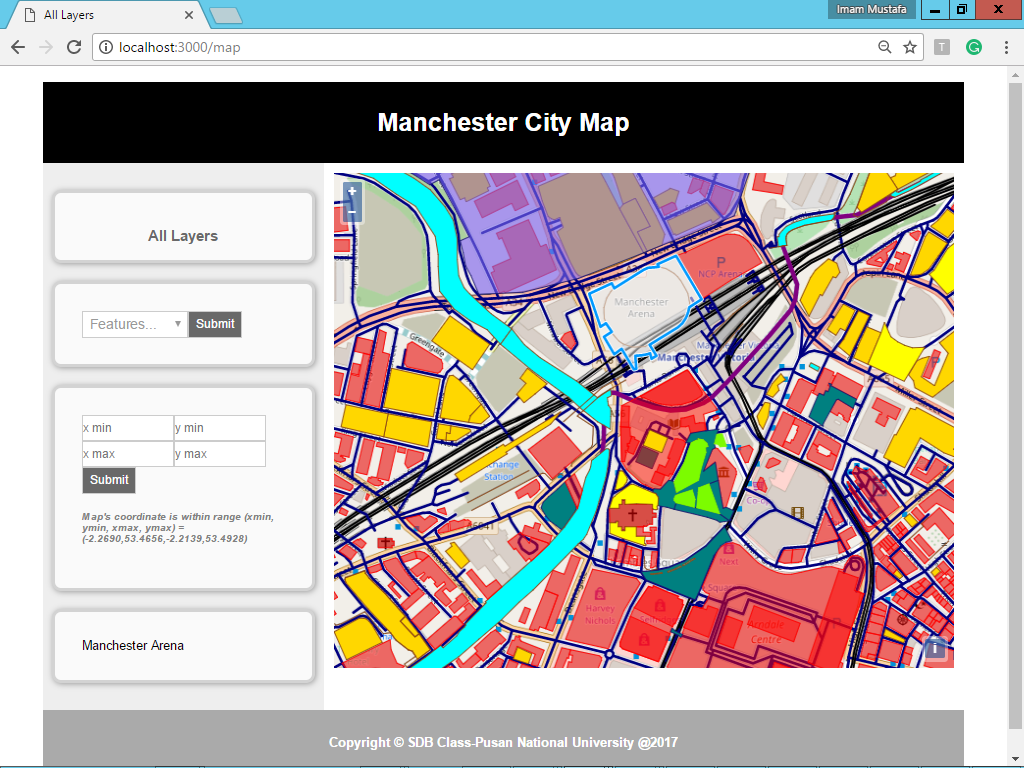Open Chrome three-dot menu

pos(1006,47)
